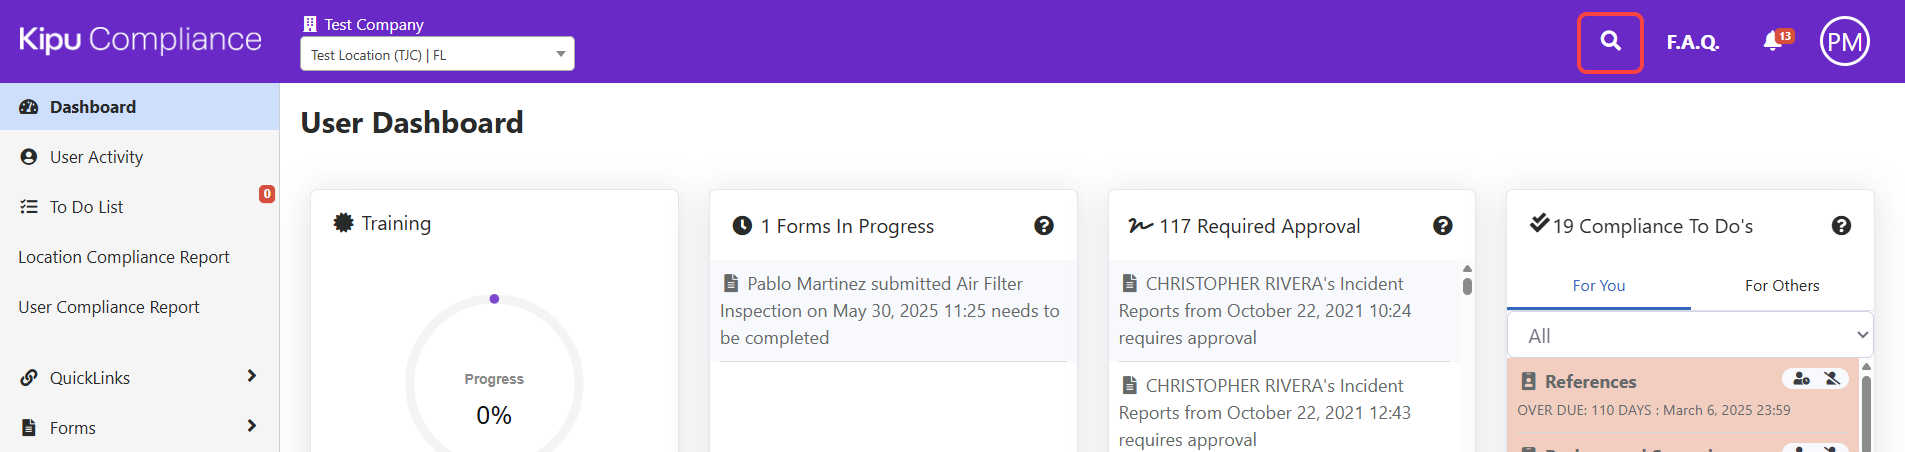This screenshot has height=452, width=1905.
Task: Open the PM user profile avatar
Action: pos(1844,42)
